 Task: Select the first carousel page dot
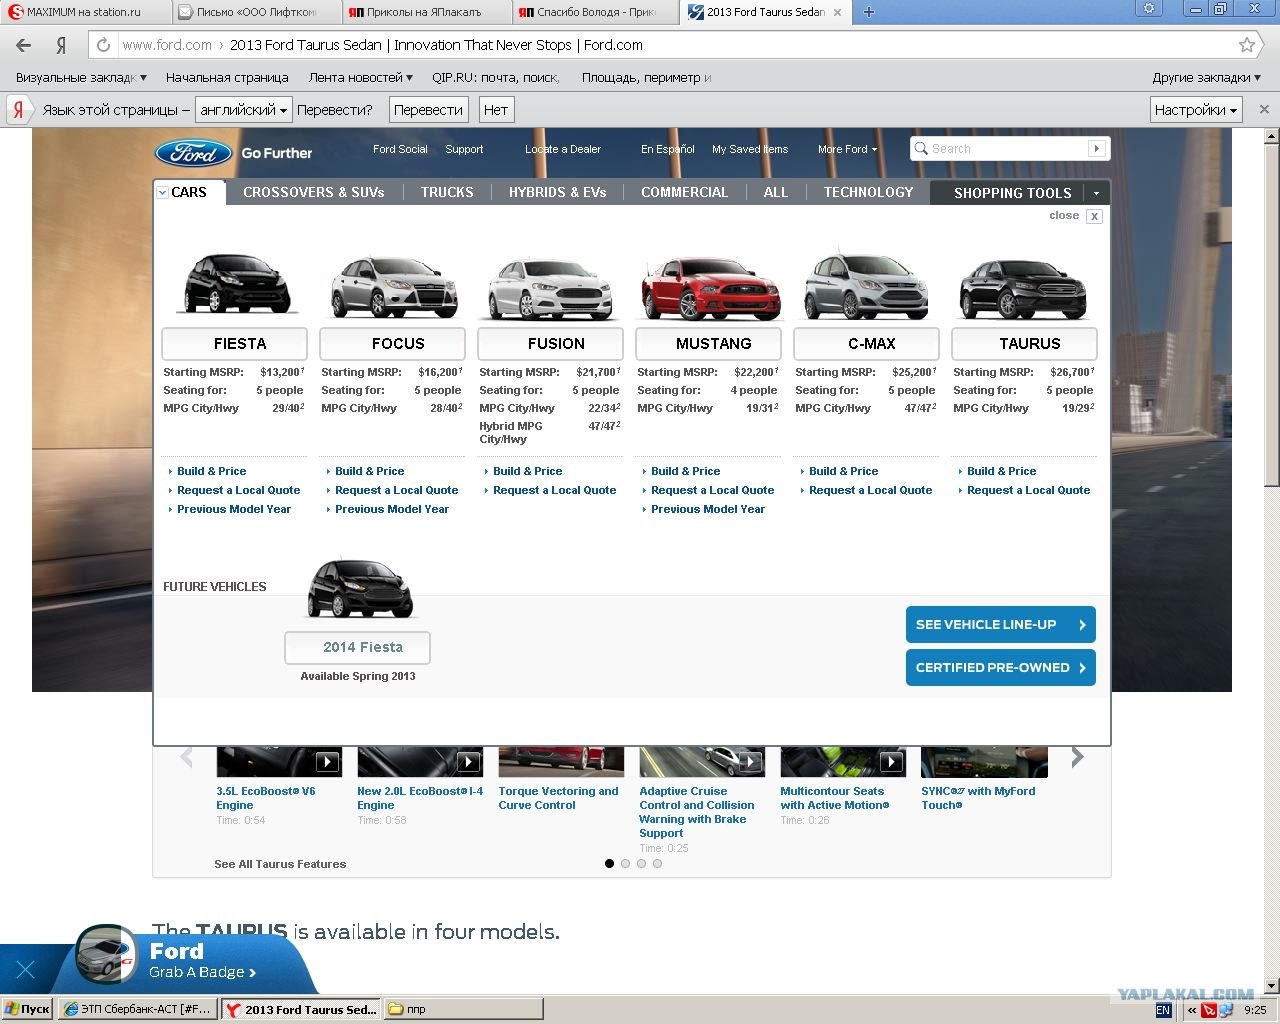pyautogui.click(x=609, y=863)
